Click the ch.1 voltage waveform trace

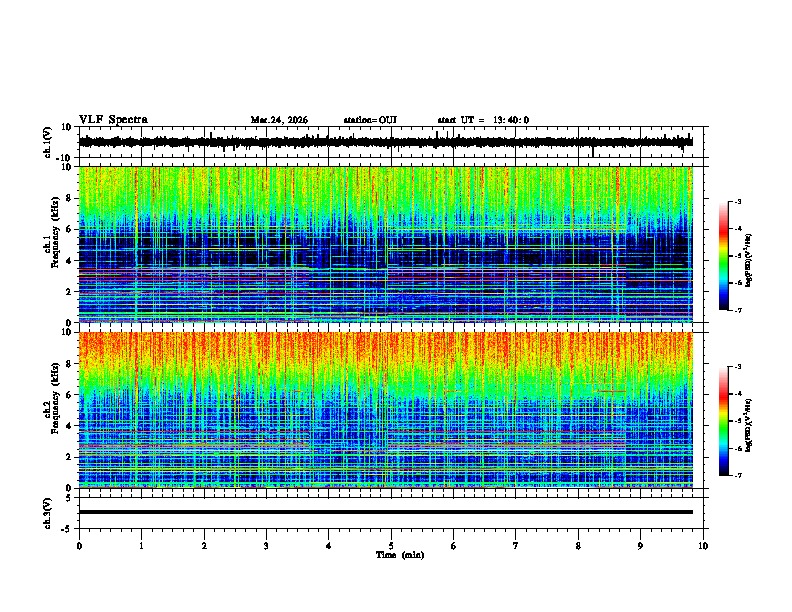(x=385, y=142)
